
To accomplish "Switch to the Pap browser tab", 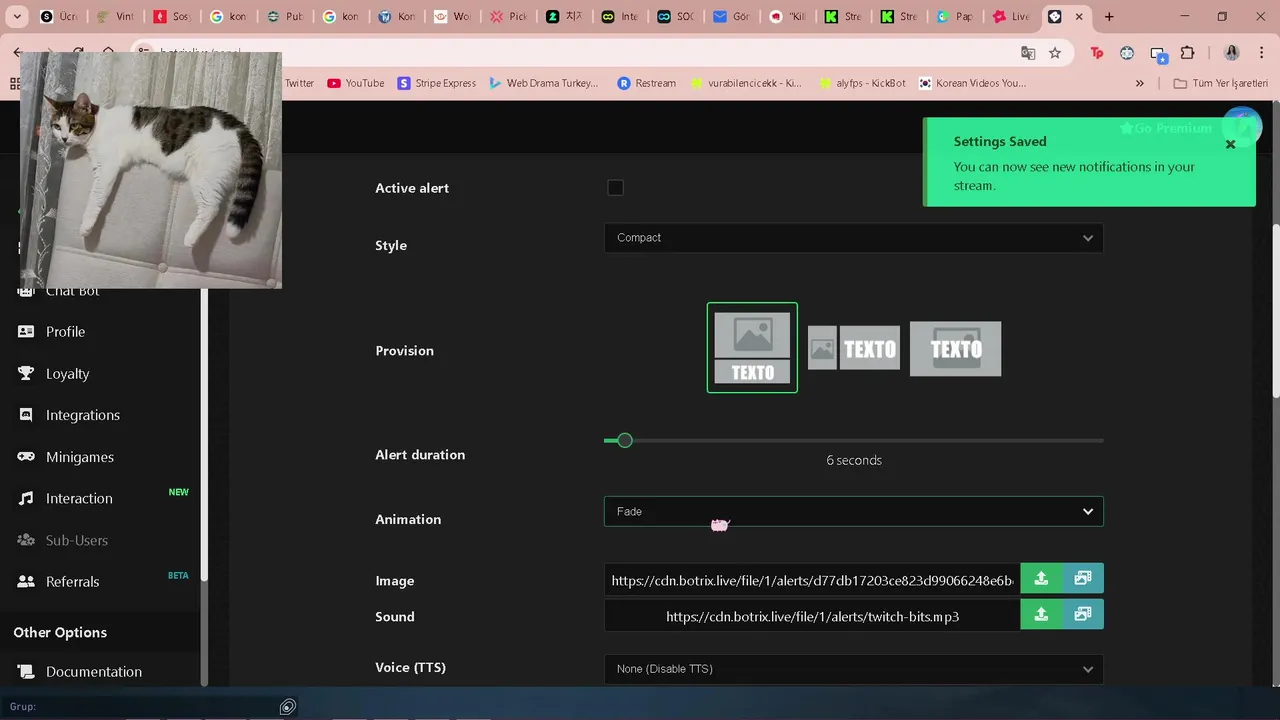I will point(955,17).
